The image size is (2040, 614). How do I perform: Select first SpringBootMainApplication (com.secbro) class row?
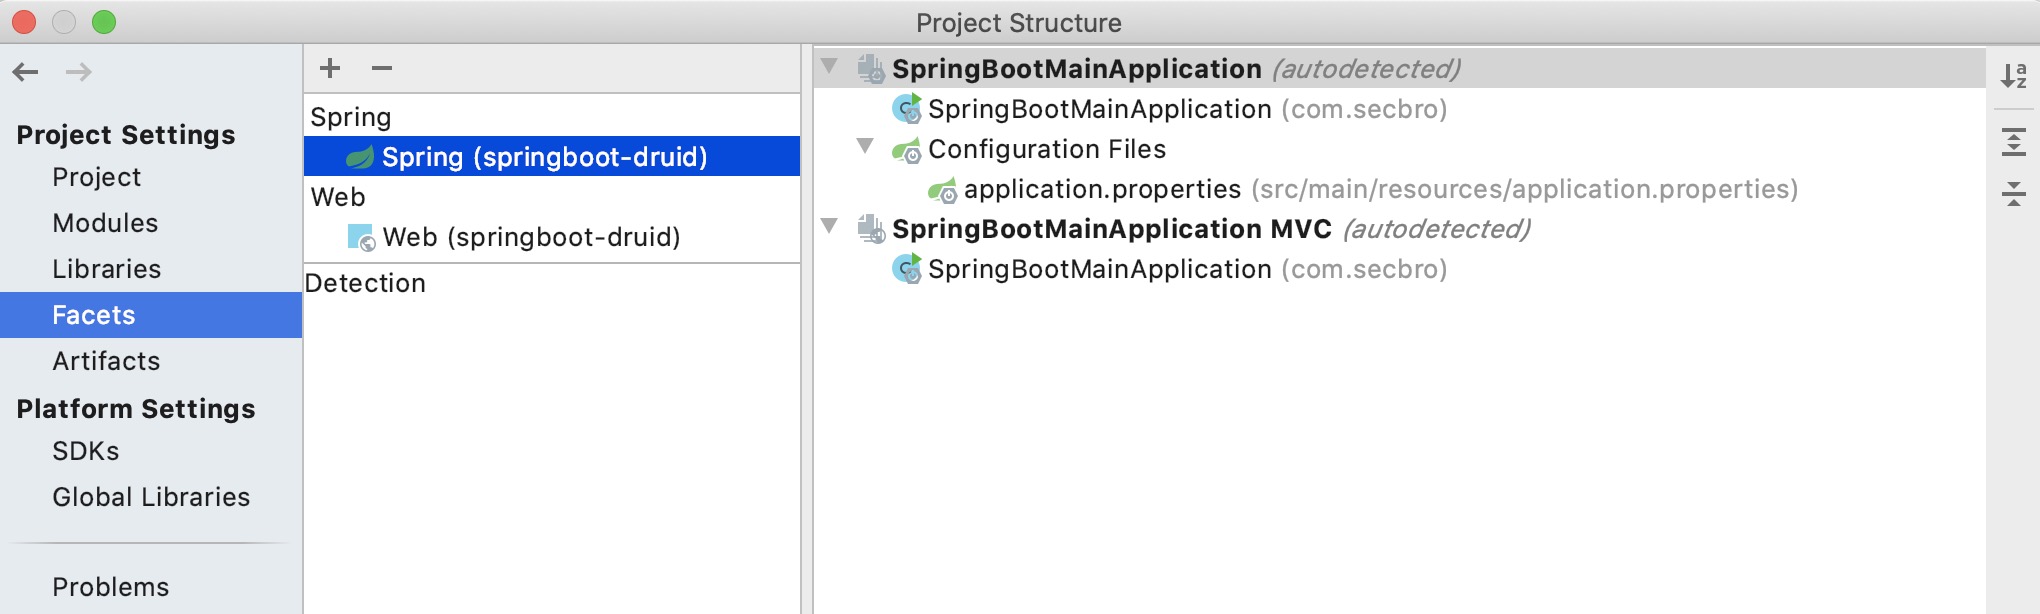click(1399, 109)
